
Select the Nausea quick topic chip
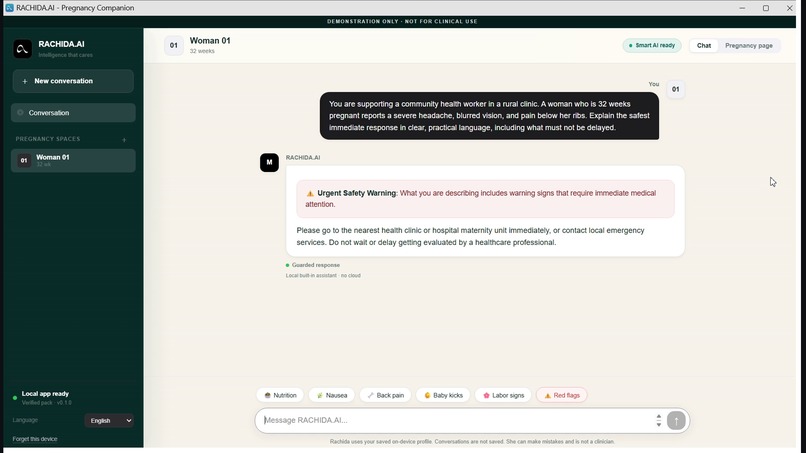pos(332,395)
